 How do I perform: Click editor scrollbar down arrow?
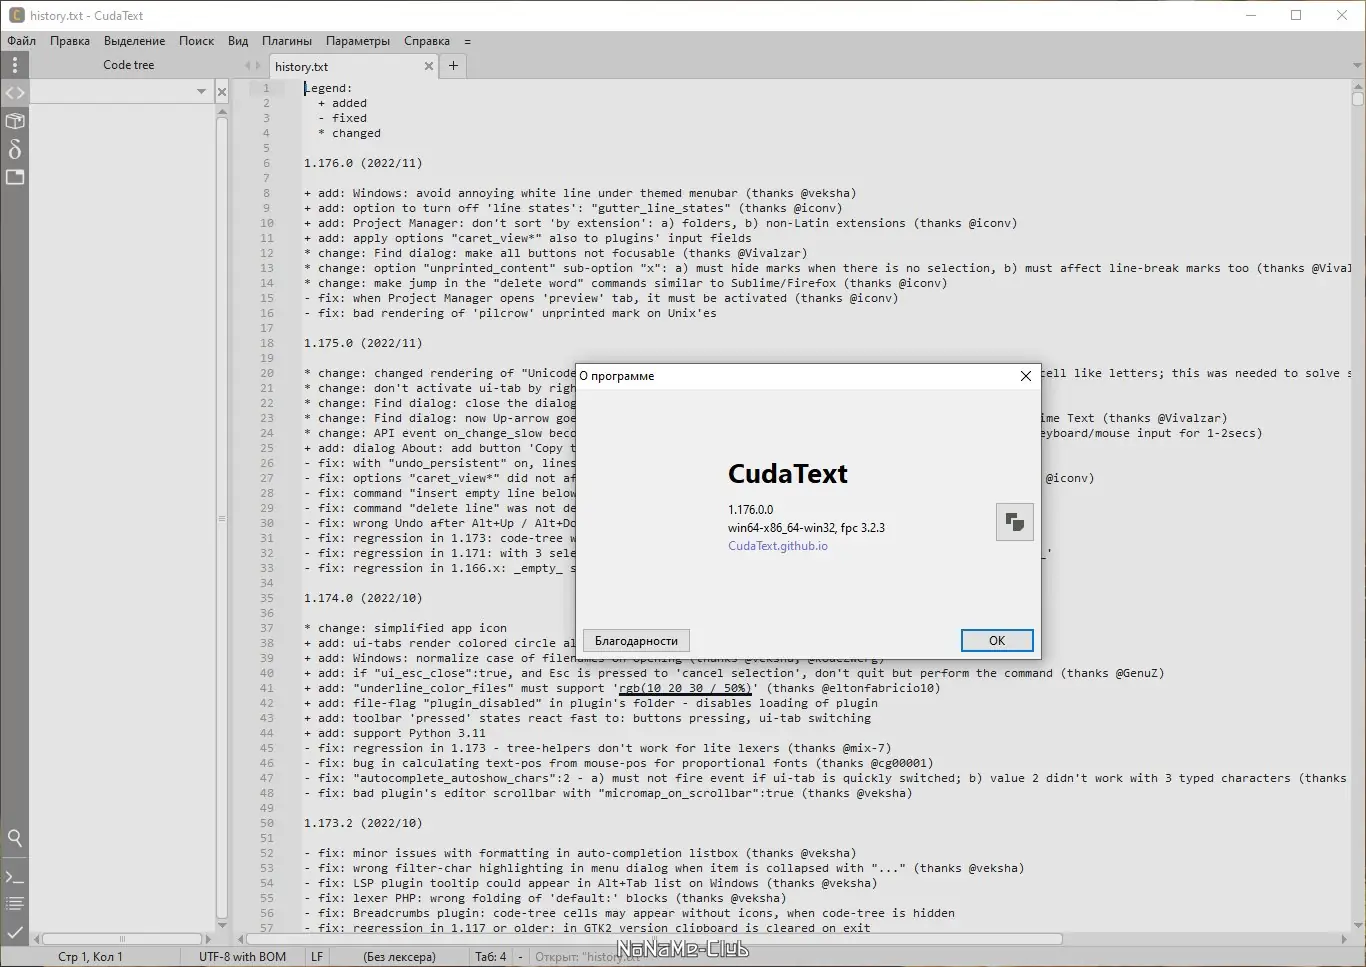[x=1357, y=925]
